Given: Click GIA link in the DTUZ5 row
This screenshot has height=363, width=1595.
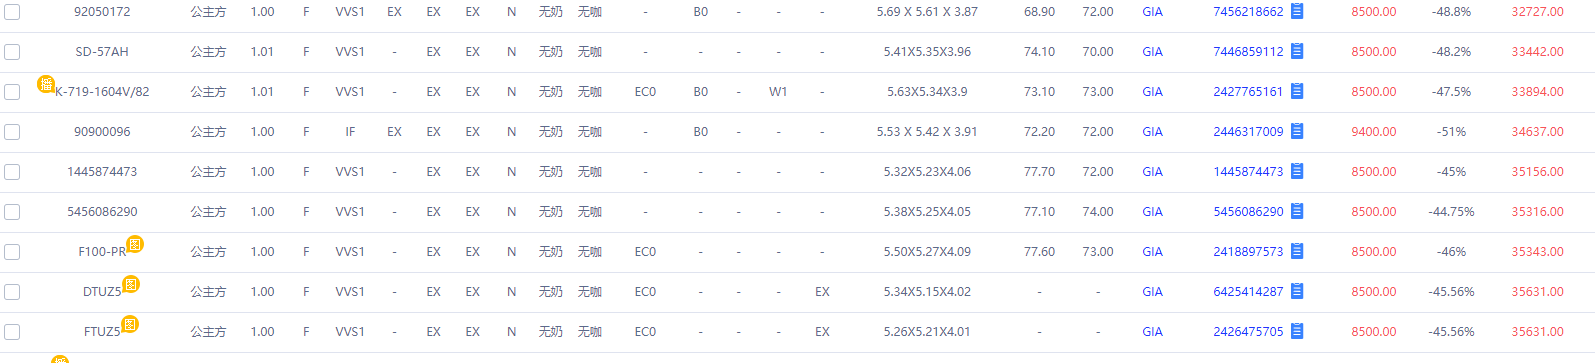Looking at the screenshot, I should (1152, 292).
